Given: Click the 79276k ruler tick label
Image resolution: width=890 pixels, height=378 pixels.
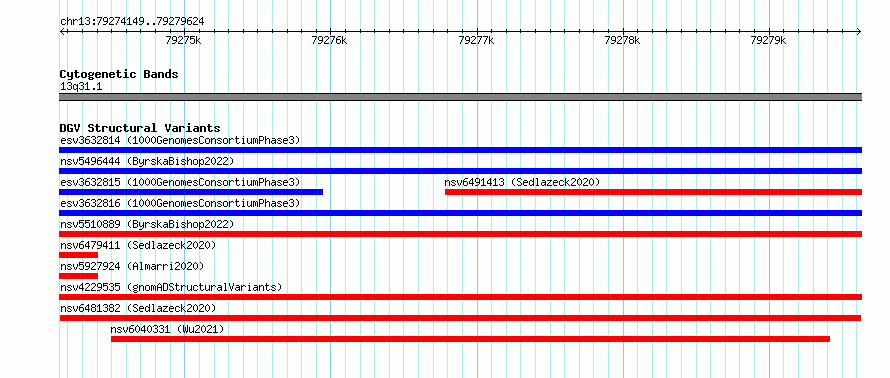Looking at the screenshot, I should (329, 40).
